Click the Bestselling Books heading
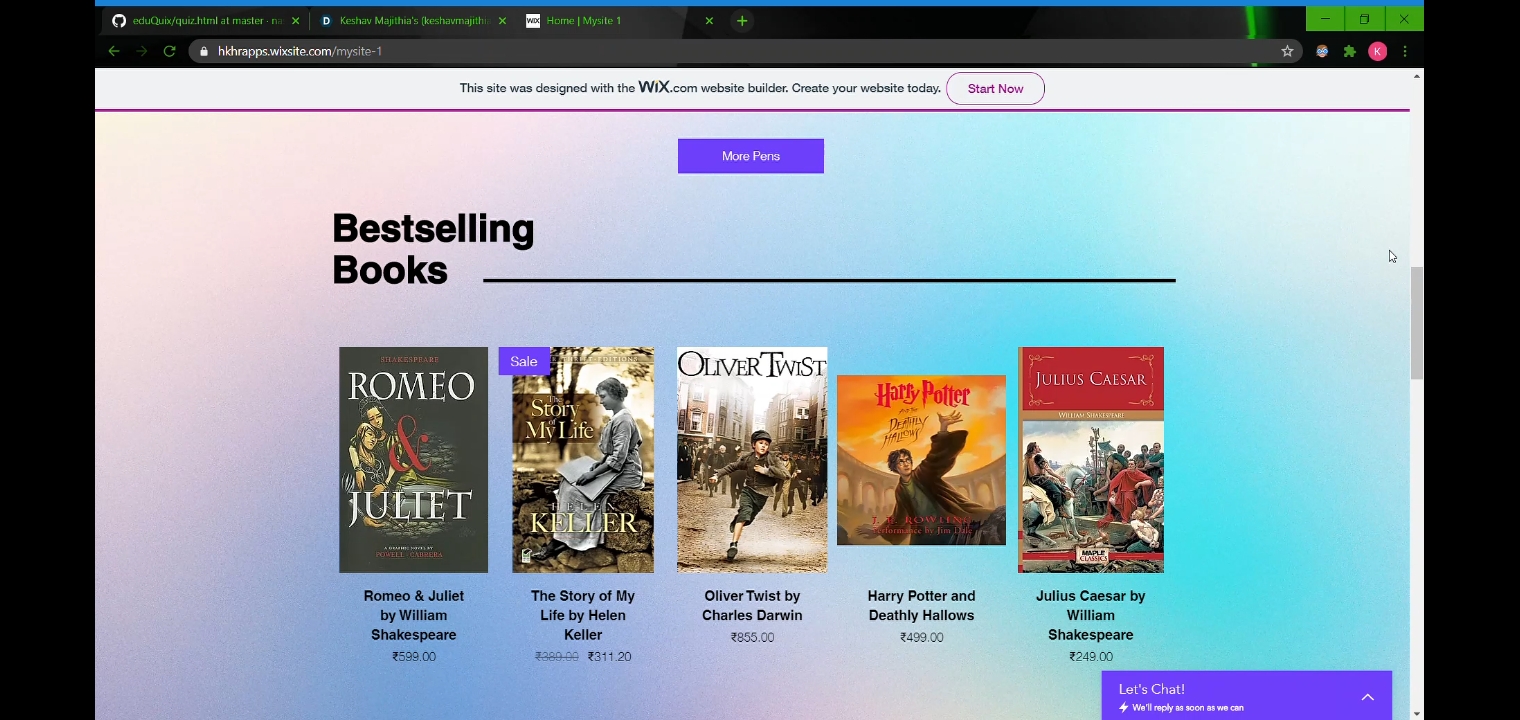Image resolution: width=1520 pixels, height=720 pixels. pos(433,249)
